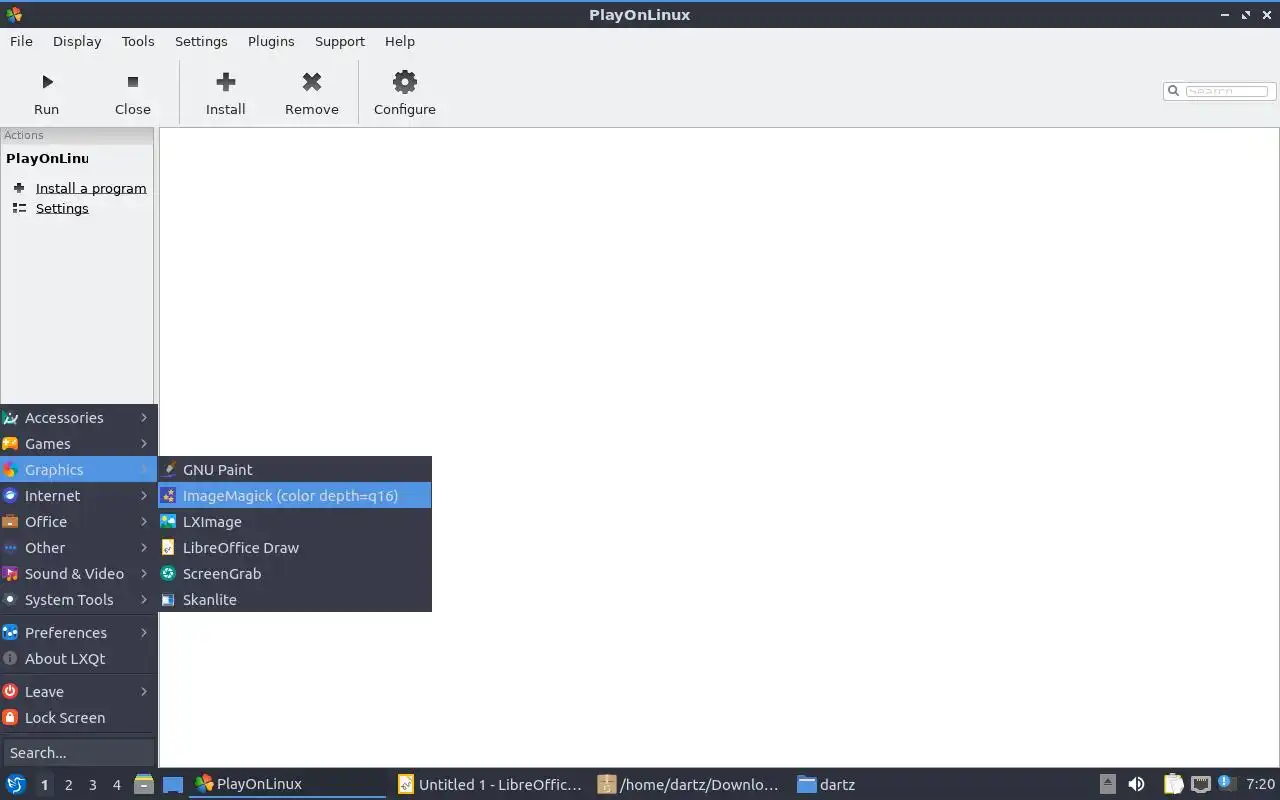Screen dimensions: 1280x800
Task: Expand the Other submenu arrow
Action: (144, 547)
